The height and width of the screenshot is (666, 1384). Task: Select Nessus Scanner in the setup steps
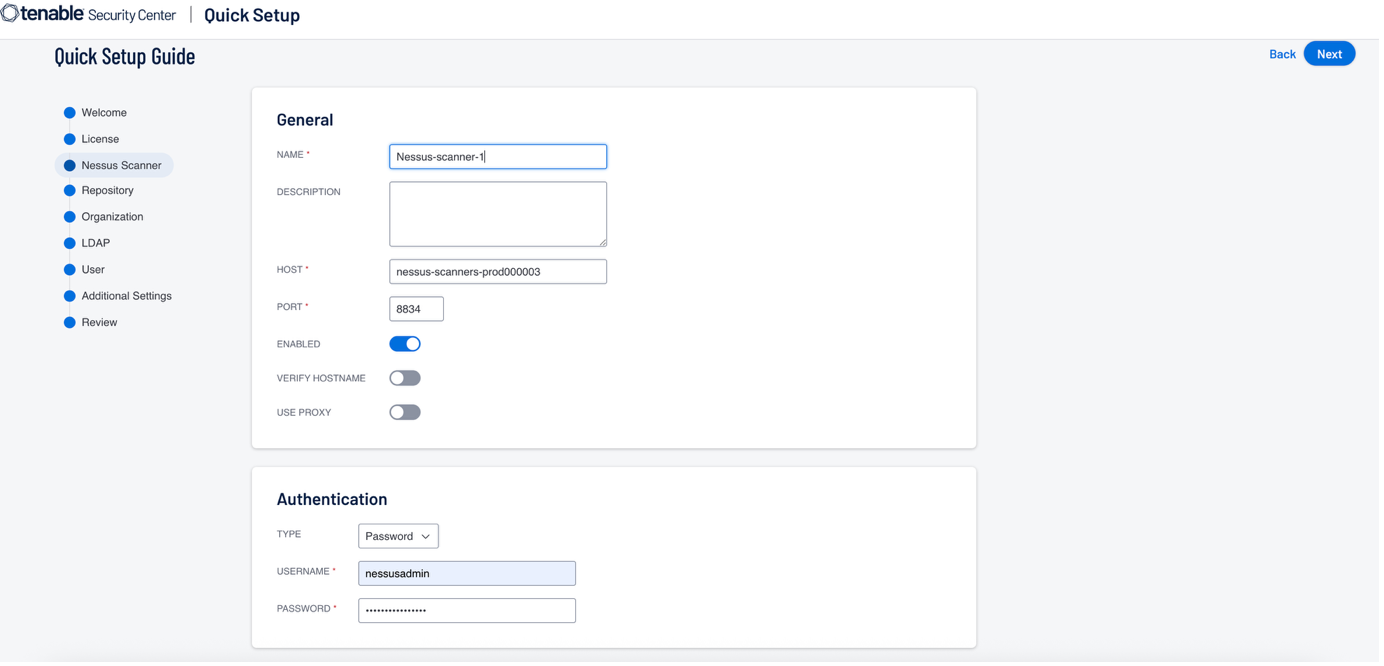(x=121, y=165)
